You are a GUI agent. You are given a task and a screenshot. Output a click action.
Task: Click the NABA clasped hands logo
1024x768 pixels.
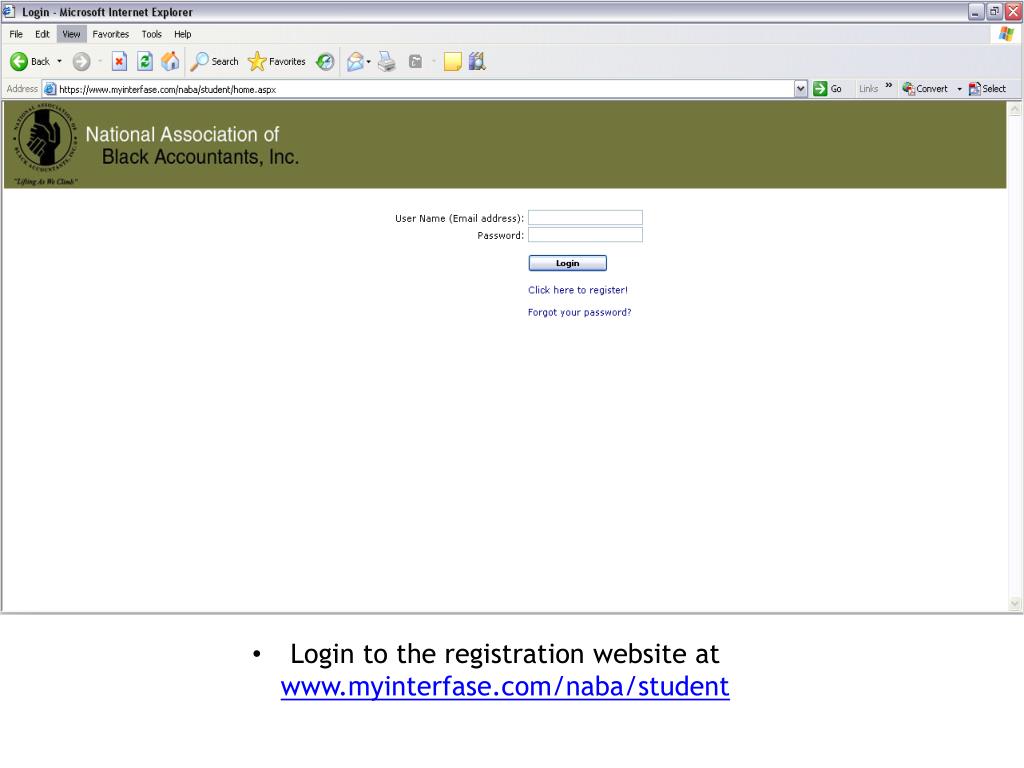click(x=45, y=138)
